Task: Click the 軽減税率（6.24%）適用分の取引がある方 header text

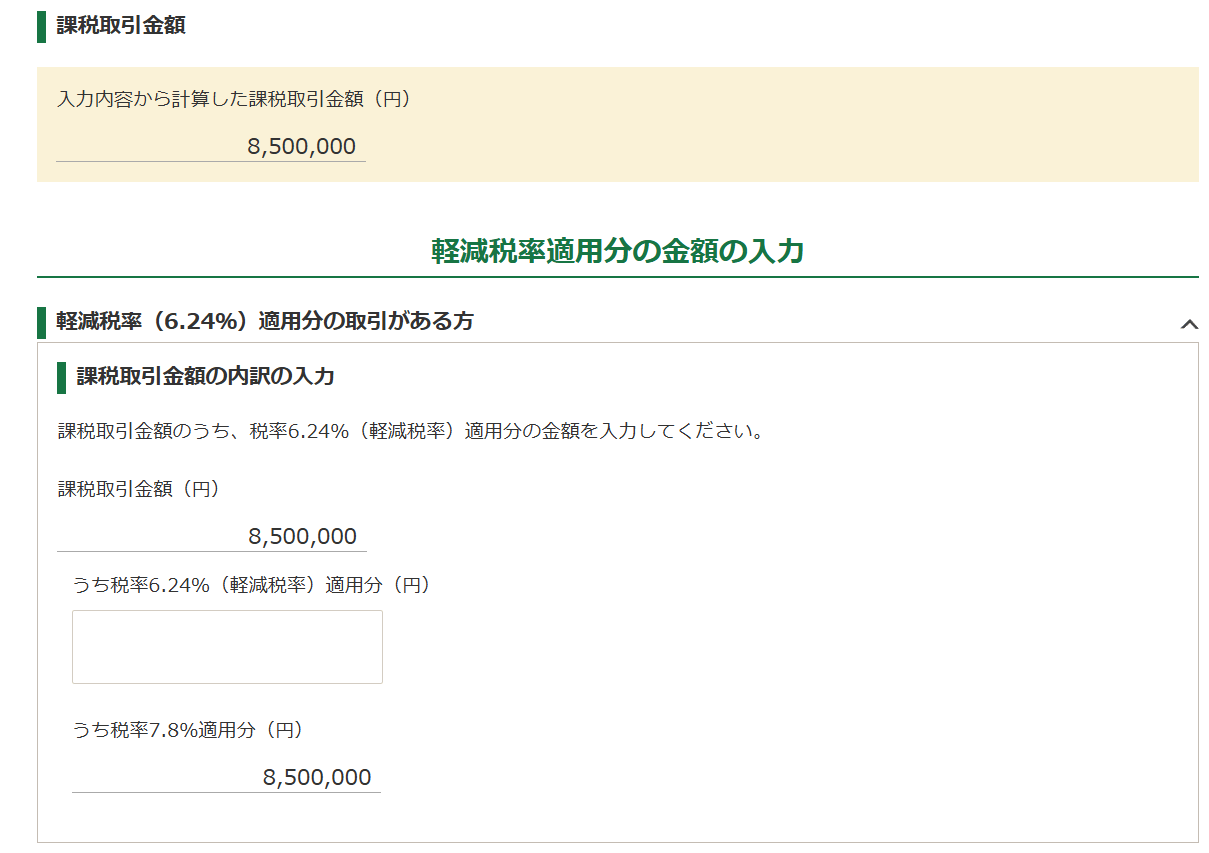Action: 265,321
